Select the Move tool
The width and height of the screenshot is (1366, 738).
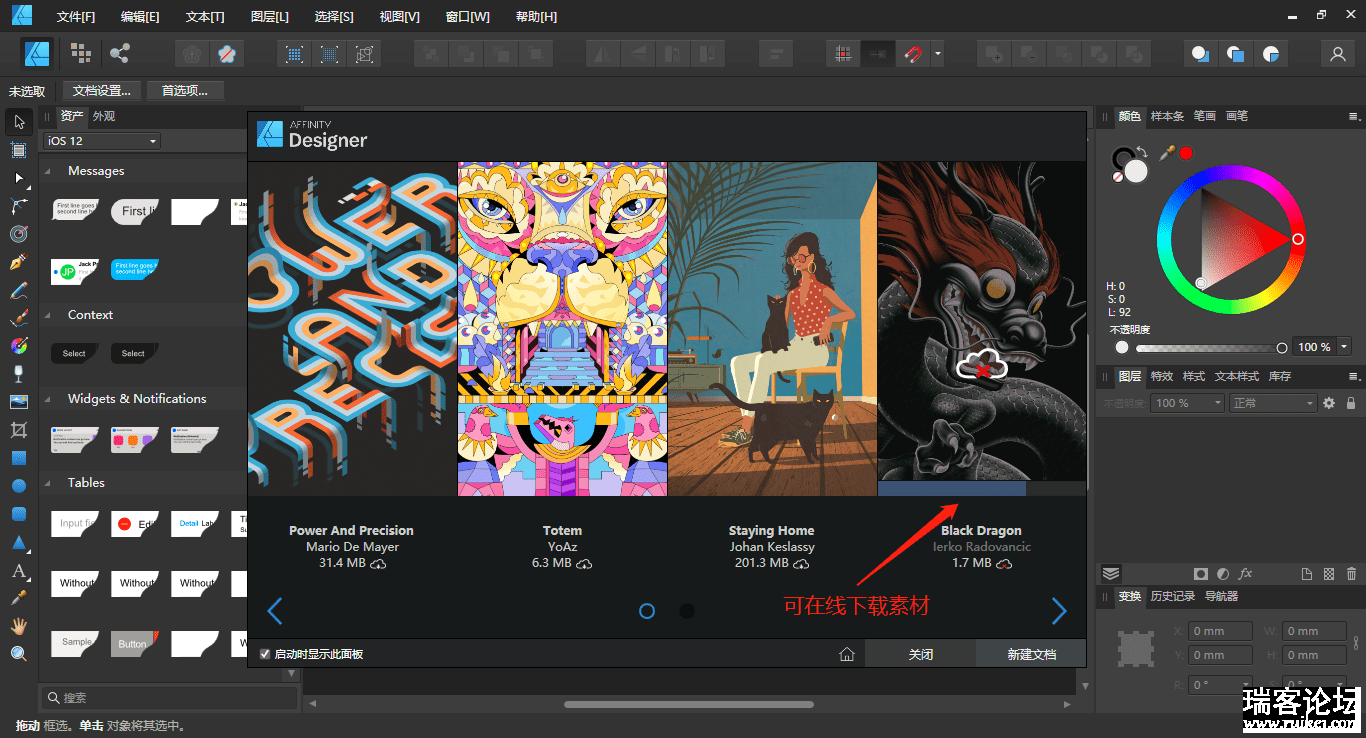click(19, 122)
